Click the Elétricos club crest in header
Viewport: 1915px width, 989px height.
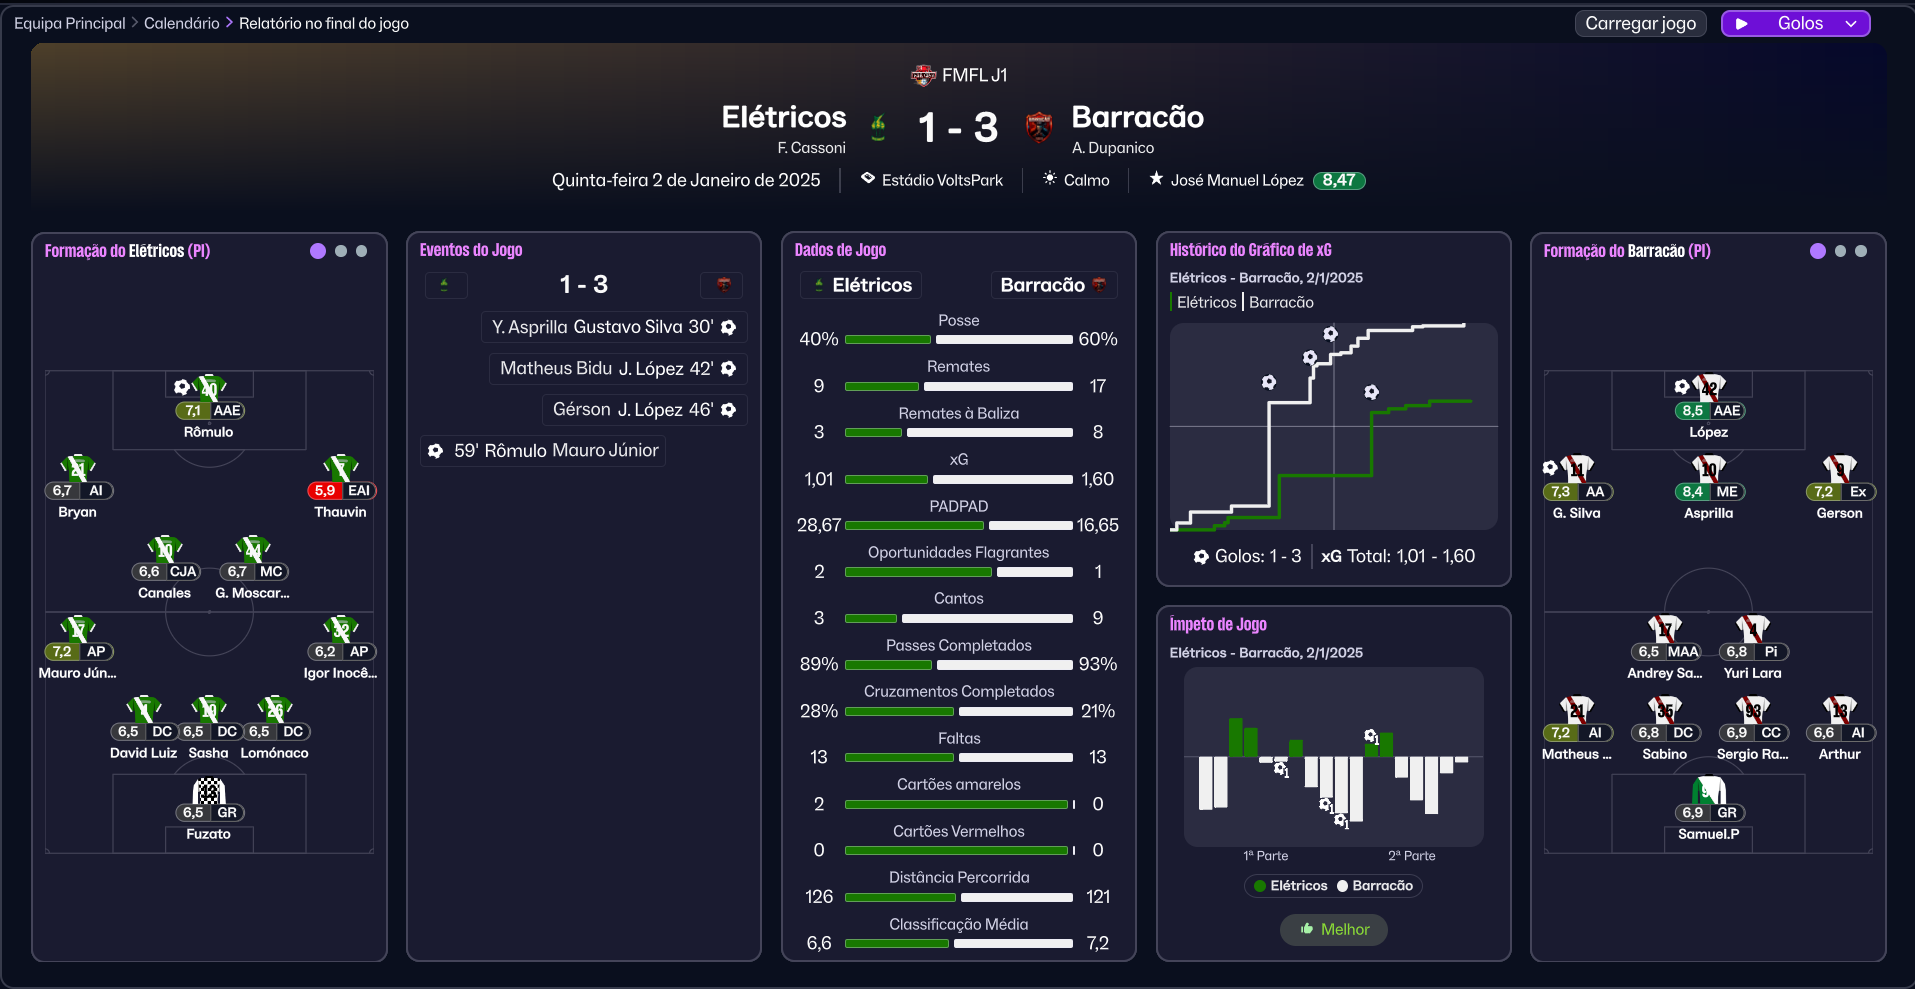(x=878, y=128)
